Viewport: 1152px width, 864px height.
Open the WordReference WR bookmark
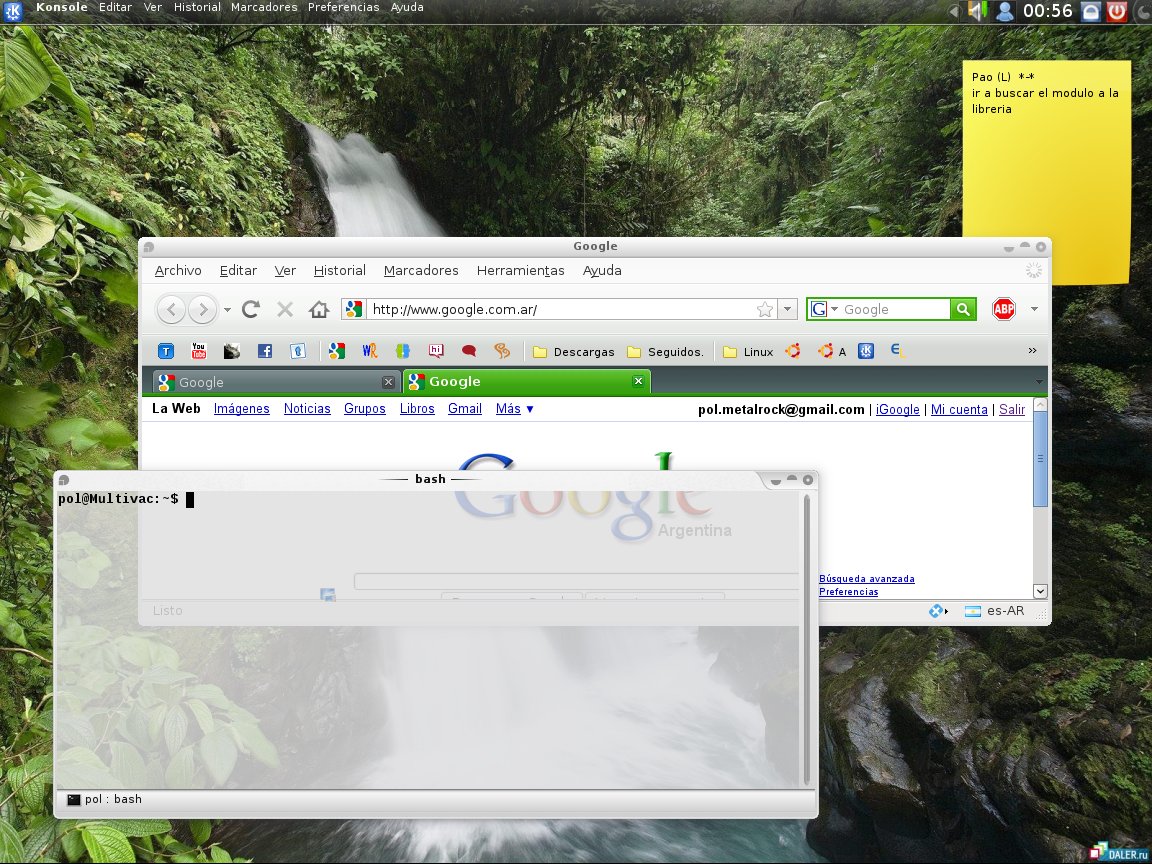coord(370,351)
